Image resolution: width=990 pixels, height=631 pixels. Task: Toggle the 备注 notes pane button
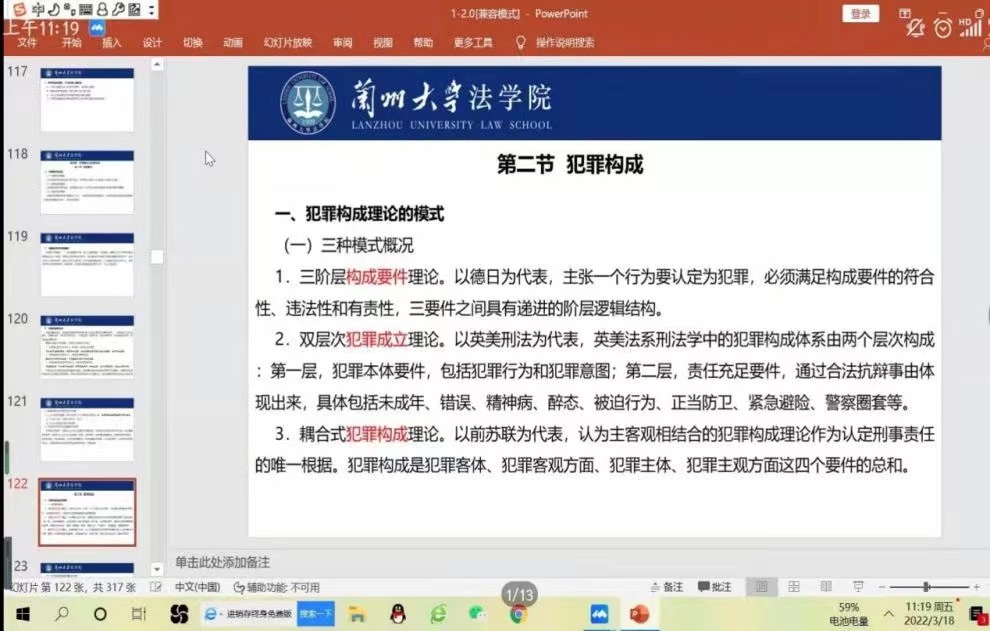[x=667, y=587]
